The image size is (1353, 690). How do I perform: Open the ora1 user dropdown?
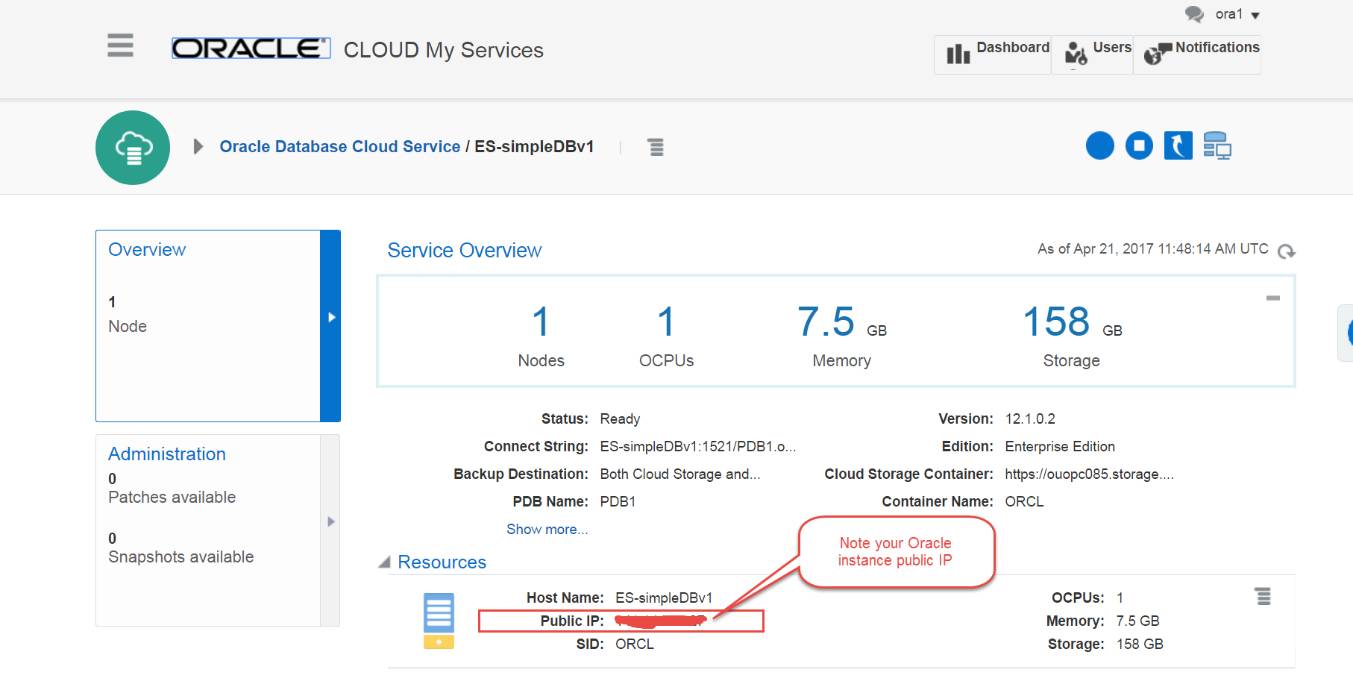pyautogui.click(x=1237, y=15)
